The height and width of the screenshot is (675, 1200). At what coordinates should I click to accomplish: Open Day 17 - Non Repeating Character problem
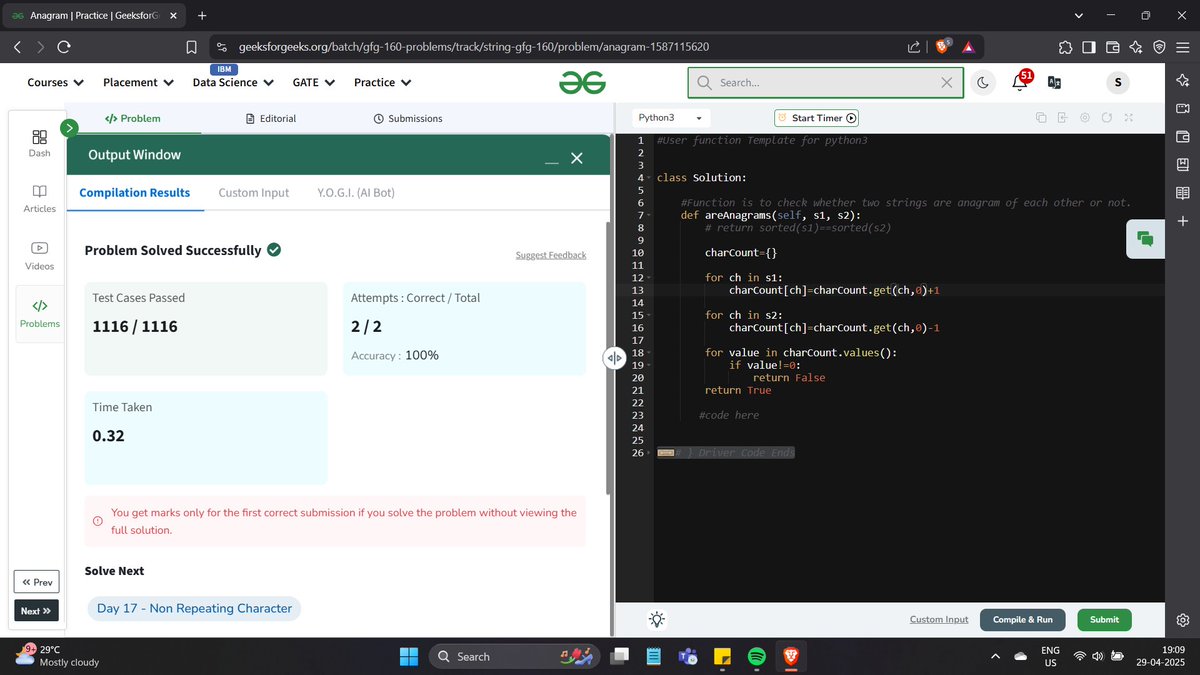pyautogui.click(x=194, y=608)
